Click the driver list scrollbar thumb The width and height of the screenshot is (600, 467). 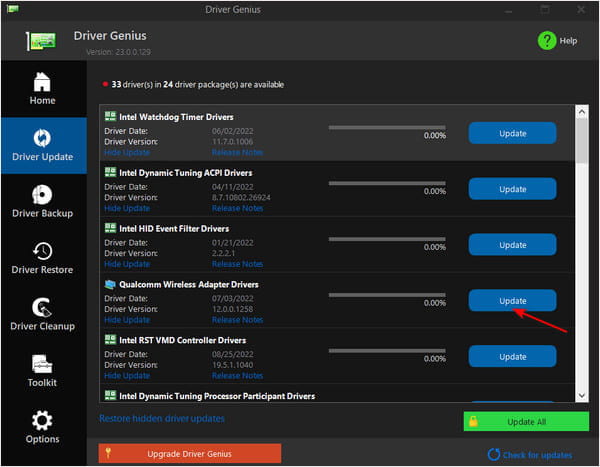click(x=582, y=140)
